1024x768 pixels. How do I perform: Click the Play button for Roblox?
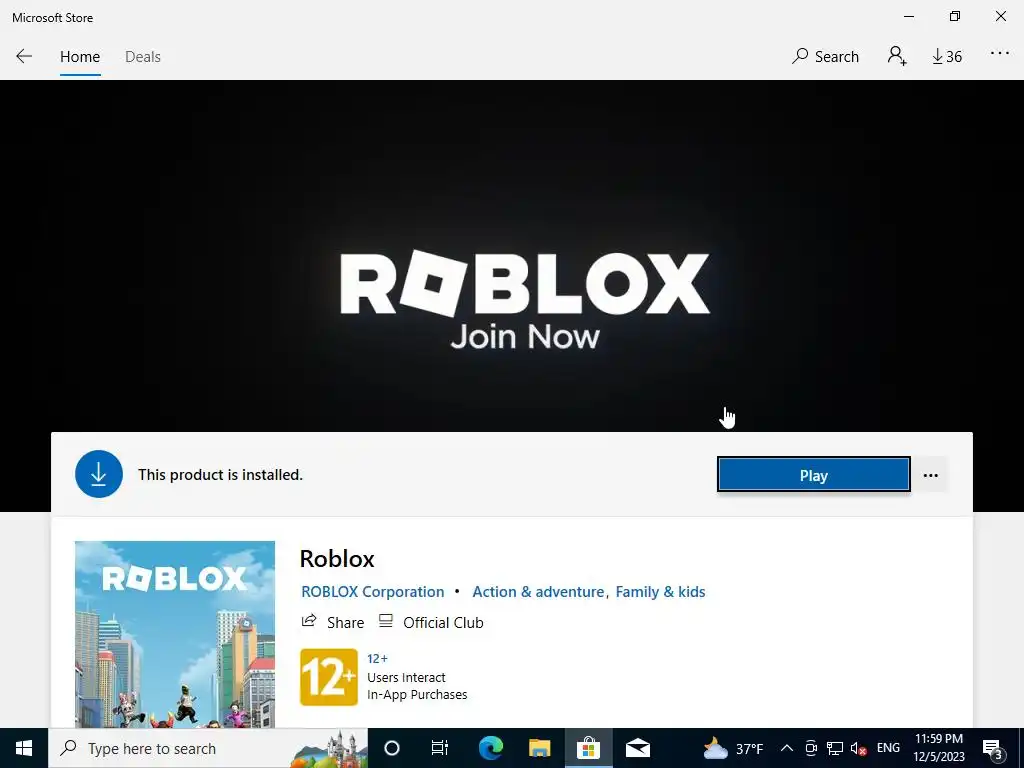814,475
